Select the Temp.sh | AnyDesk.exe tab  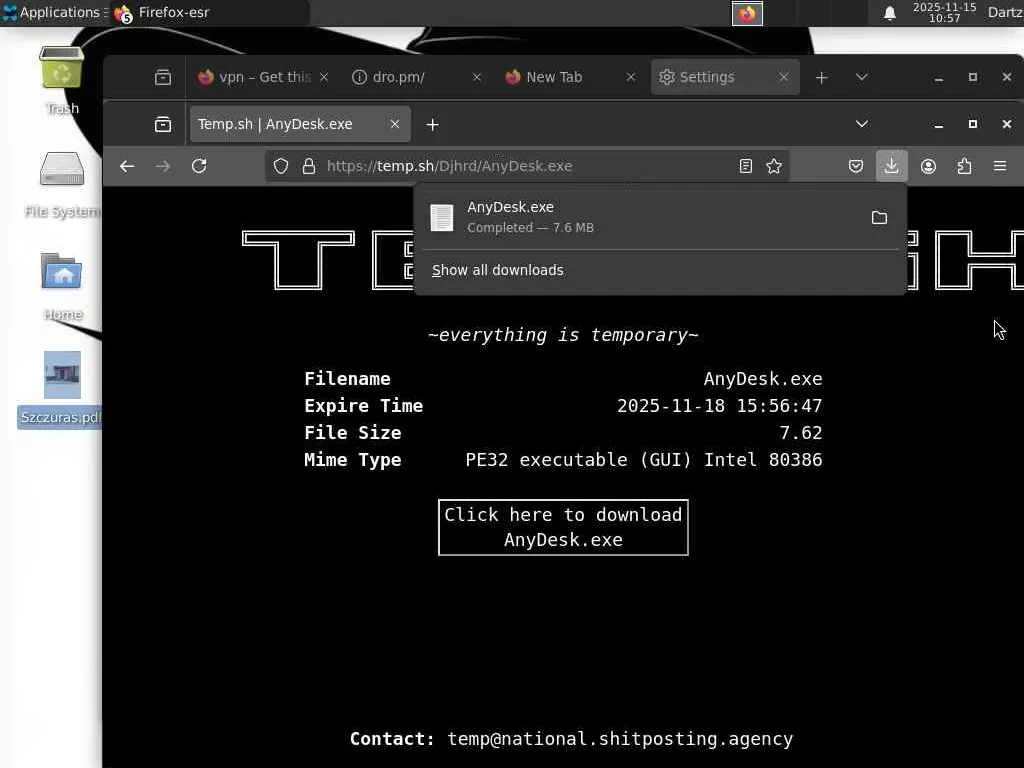point(300,124)
